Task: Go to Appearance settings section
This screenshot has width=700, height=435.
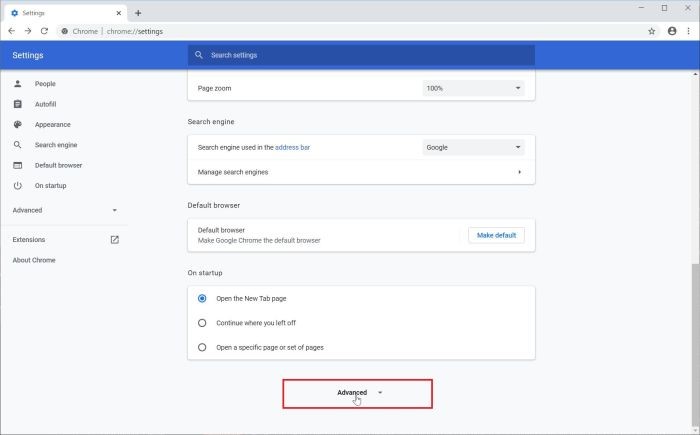Action: tap(53, 125)
